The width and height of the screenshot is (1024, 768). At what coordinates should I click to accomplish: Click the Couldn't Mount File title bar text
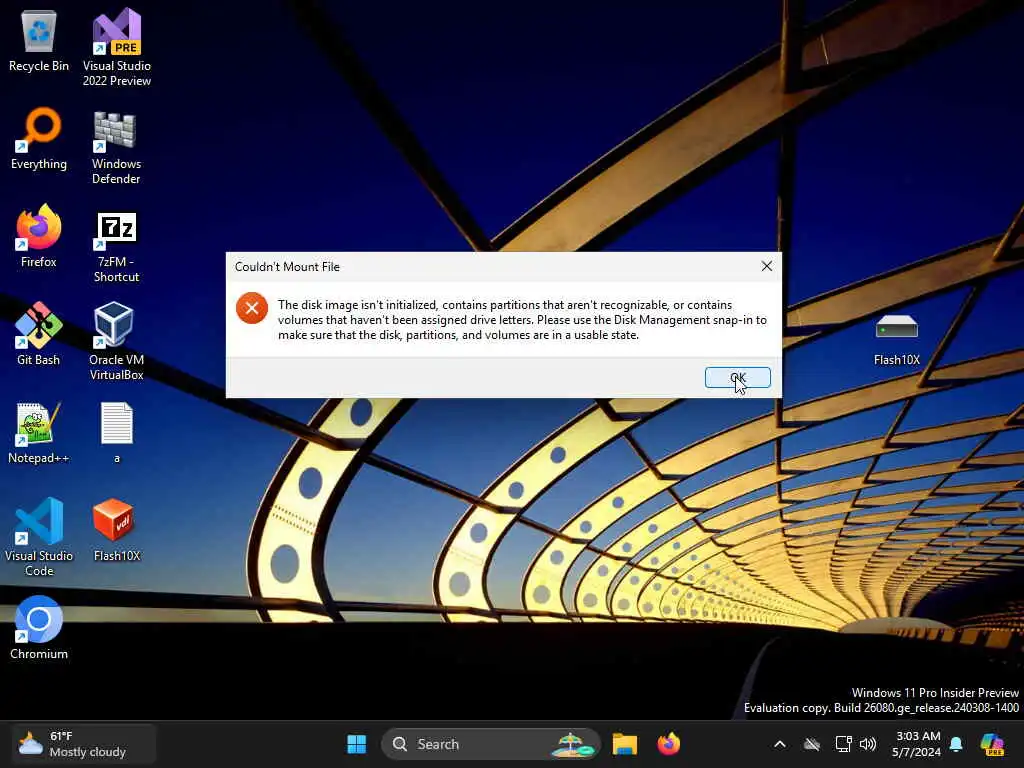[287, 266]
